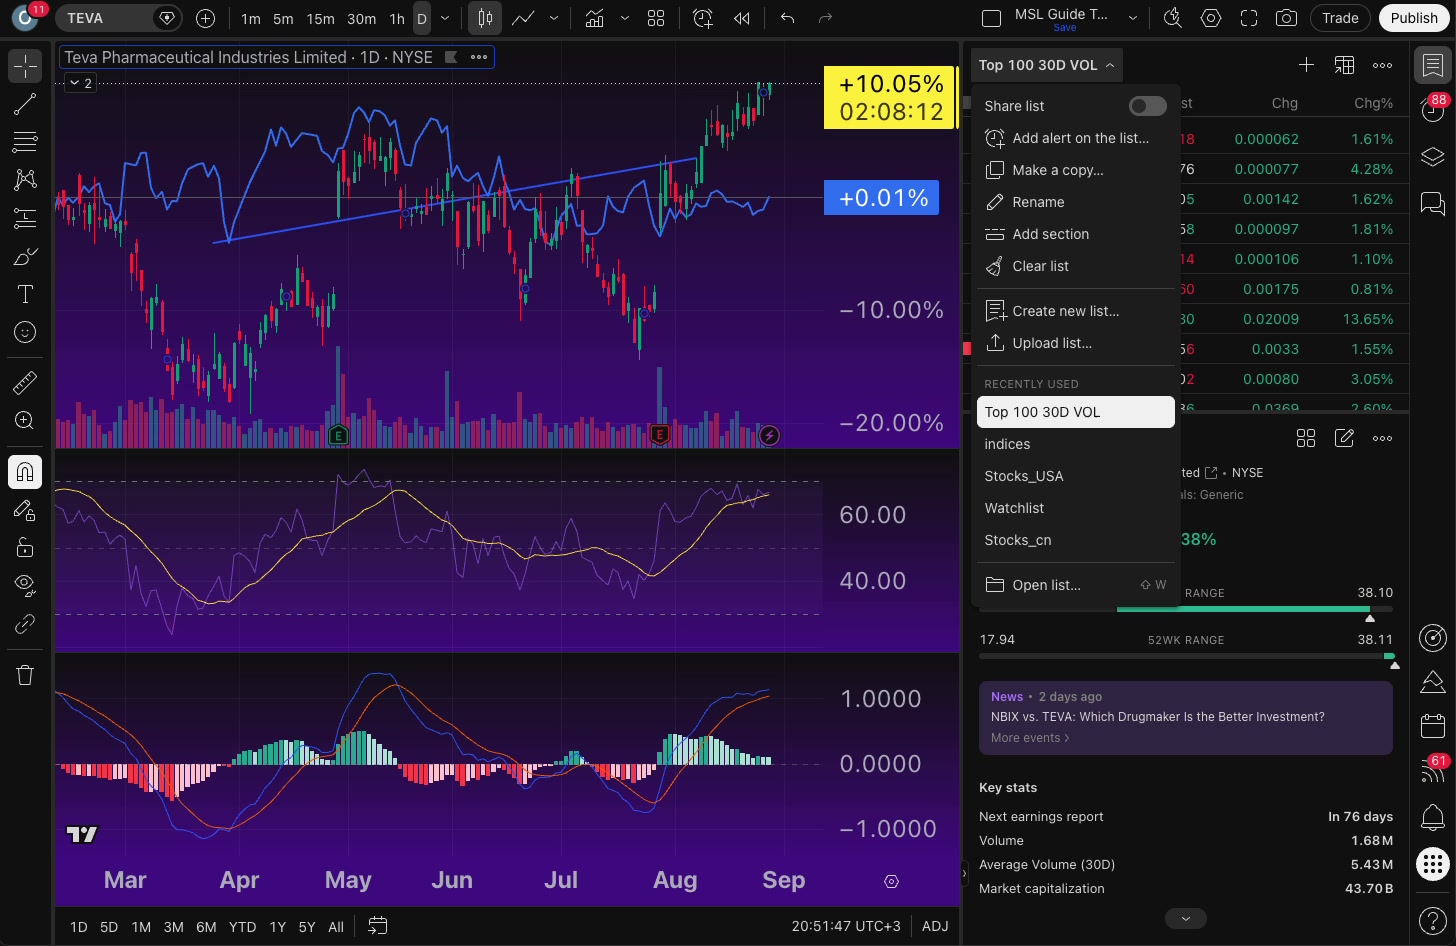Image resolution: width=1456 pixels, height=946 pixels.
Task: Set the chart range to YTD
Action: tap(242, 927)
